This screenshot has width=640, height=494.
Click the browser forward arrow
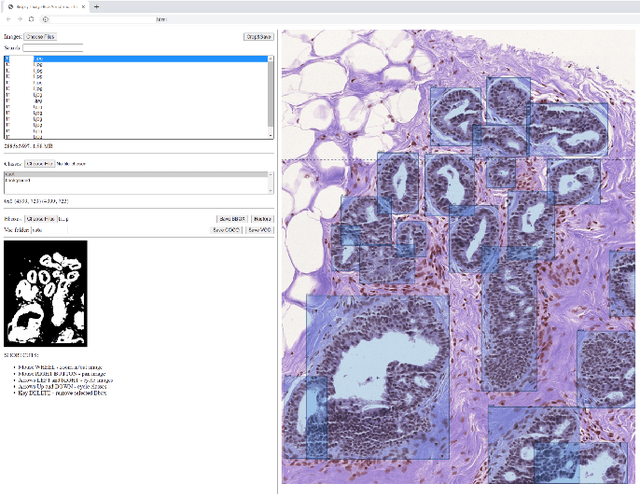tap(20, 19)
